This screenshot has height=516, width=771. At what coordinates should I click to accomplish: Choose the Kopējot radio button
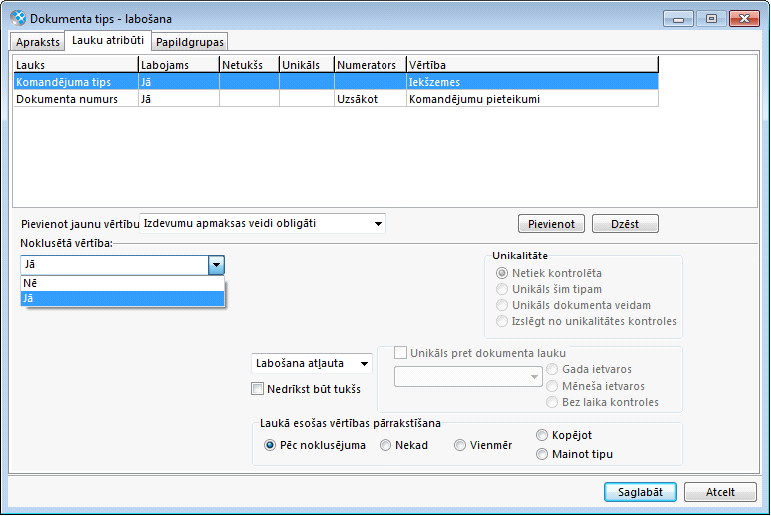542,436
